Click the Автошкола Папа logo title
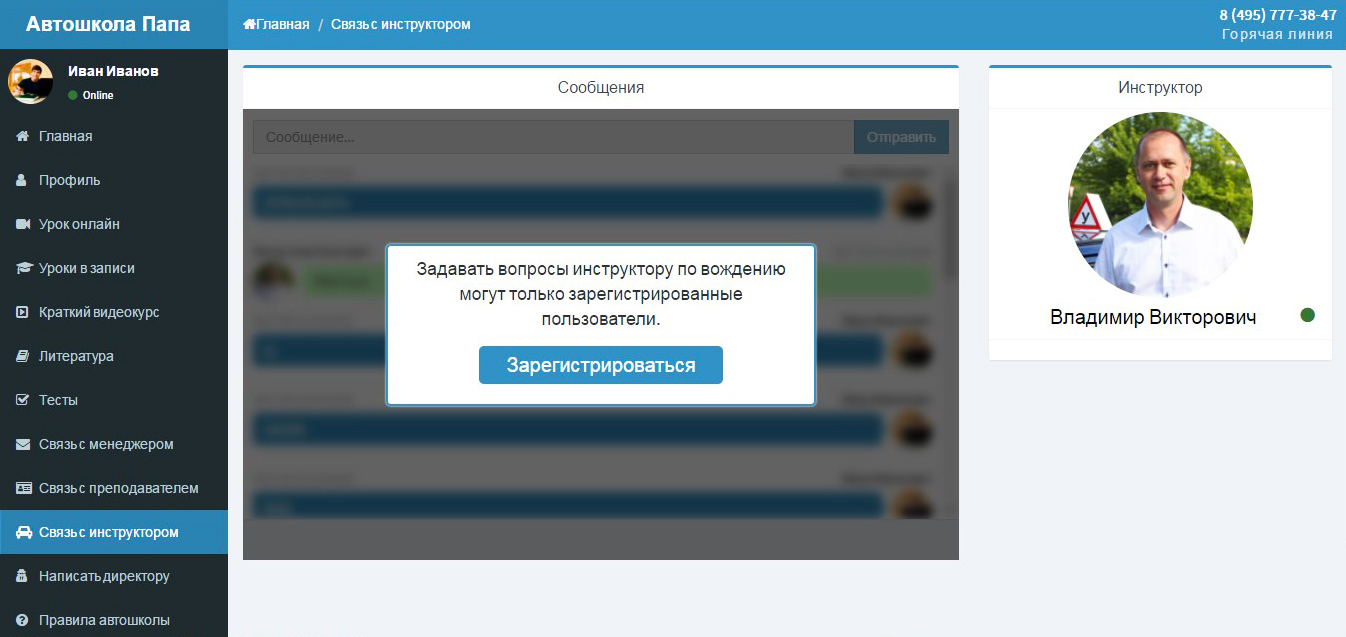Screen dimensions: 1346x637 click(x=108, y=24)
